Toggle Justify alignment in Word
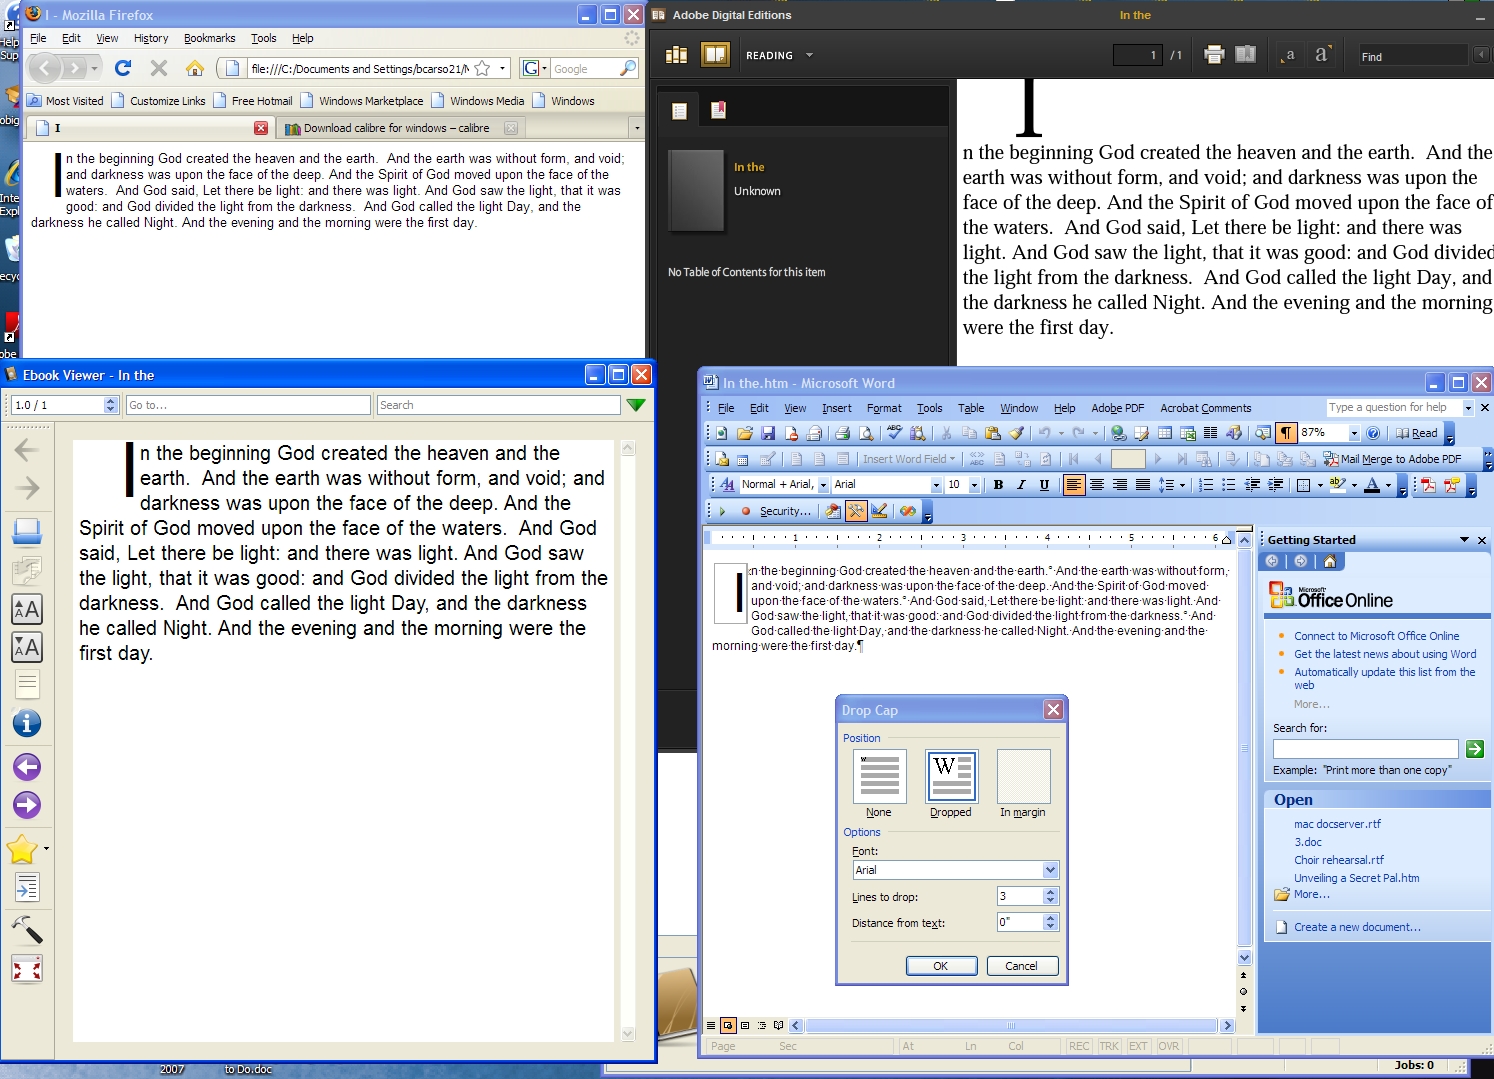The height and width of the screenshot is (1079, 1494). [x=1143, y=485]
